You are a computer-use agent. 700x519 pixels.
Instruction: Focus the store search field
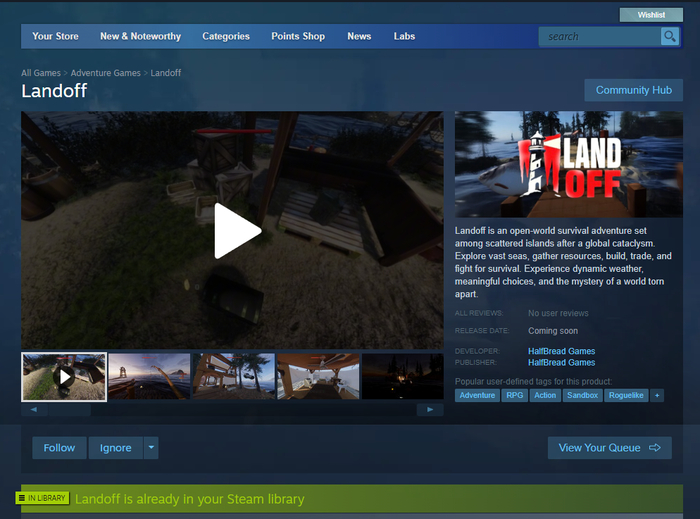coord(600,36)
